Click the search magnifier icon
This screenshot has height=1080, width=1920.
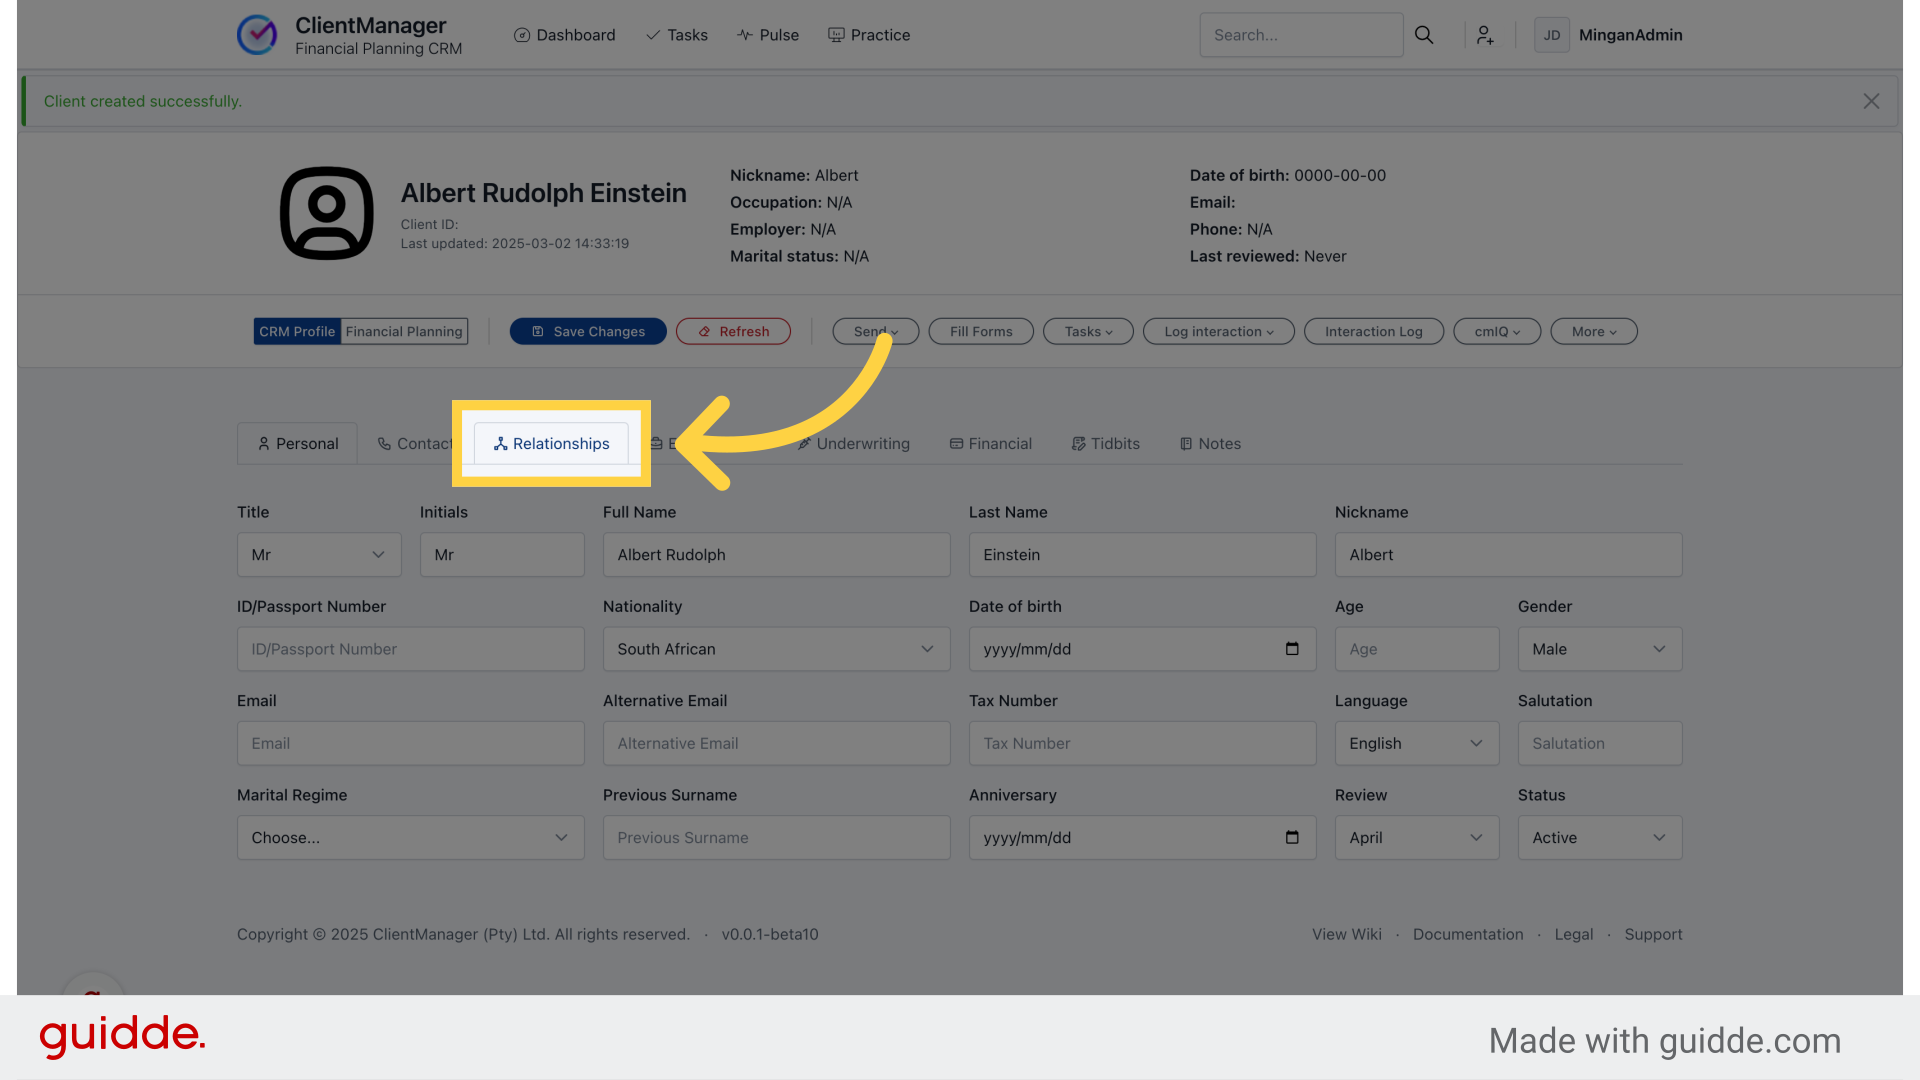[x=1424, y=35]
